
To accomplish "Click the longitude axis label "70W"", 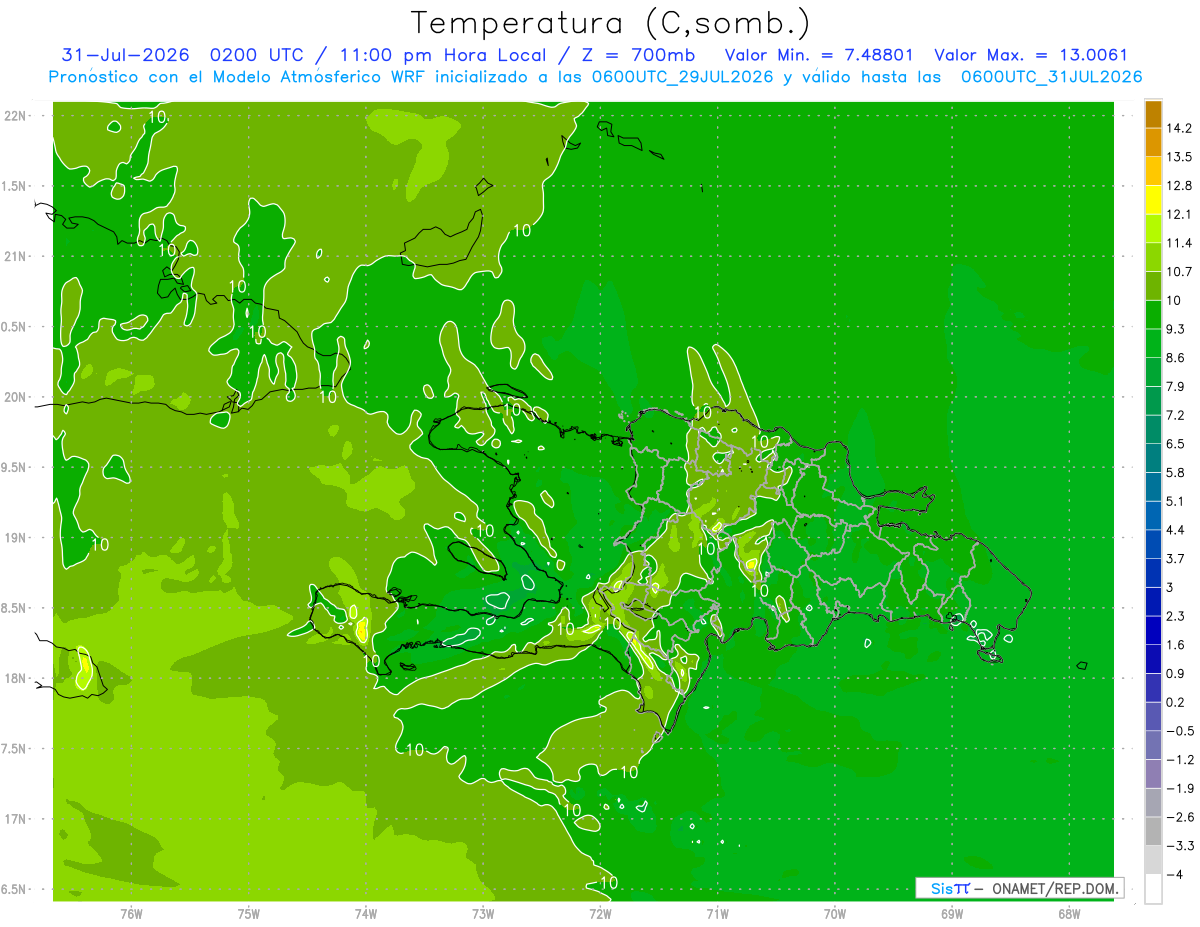I will 835,913.
